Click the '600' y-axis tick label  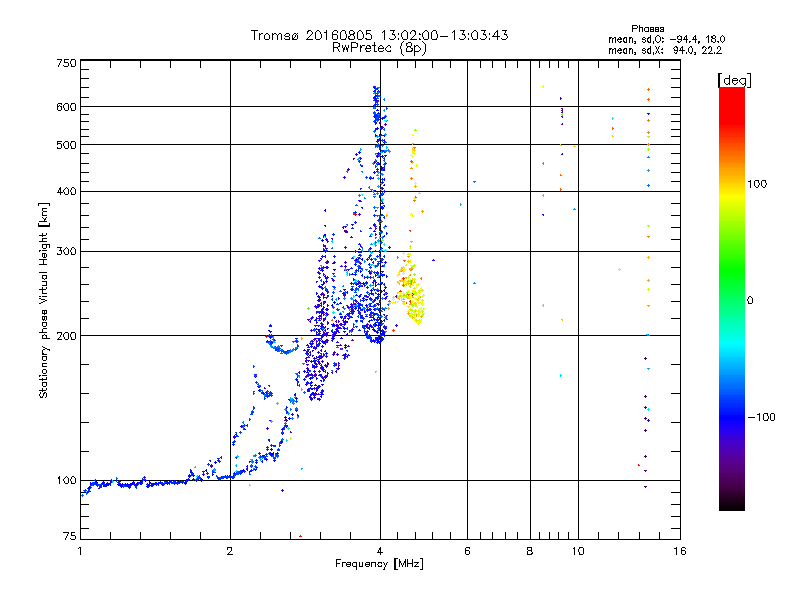[66, 107]
